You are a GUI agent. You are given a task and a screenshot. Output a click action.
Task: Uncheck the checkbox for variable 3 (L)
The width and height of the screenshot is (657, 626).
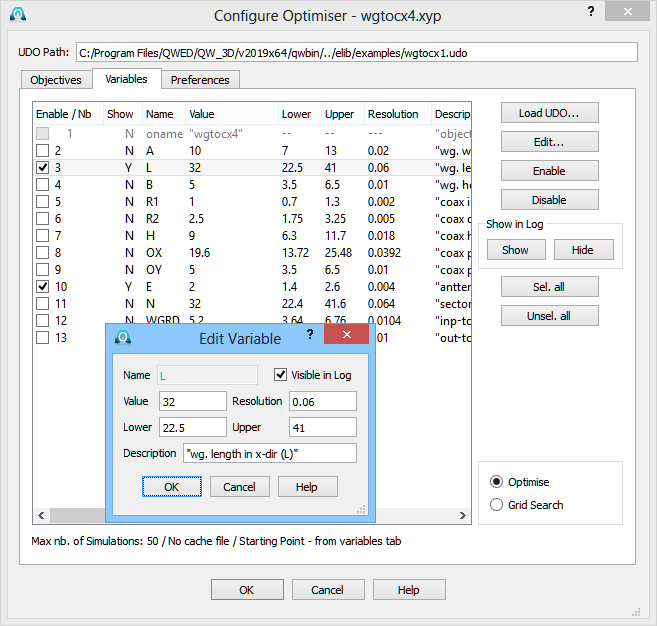[42, 168]
